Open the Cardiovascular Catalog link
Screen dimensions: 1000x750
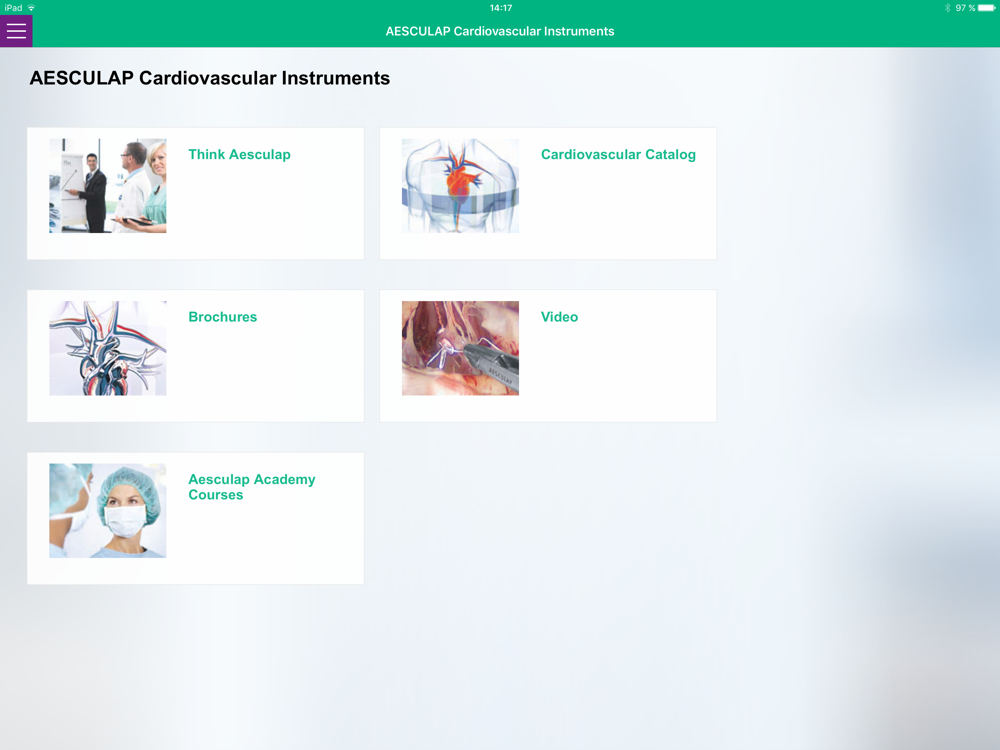coord(618,154)
